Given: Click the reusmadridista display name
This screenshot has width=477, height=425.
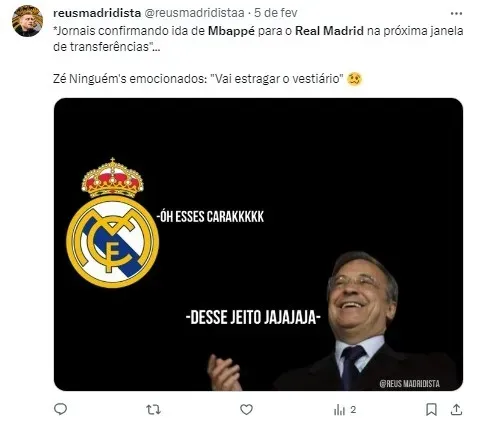Looking at the screenshot, I should pyautogui.click(x=97, y=13).
